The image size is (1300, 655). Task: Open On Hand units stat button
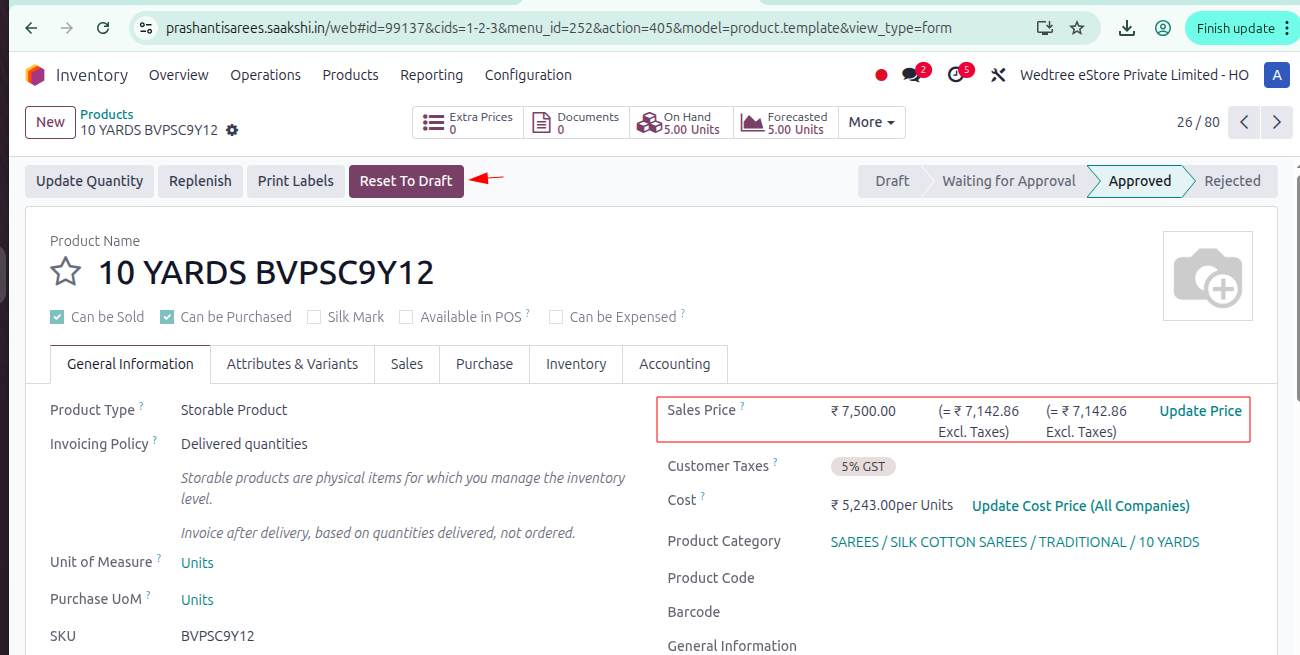[681, 123]
